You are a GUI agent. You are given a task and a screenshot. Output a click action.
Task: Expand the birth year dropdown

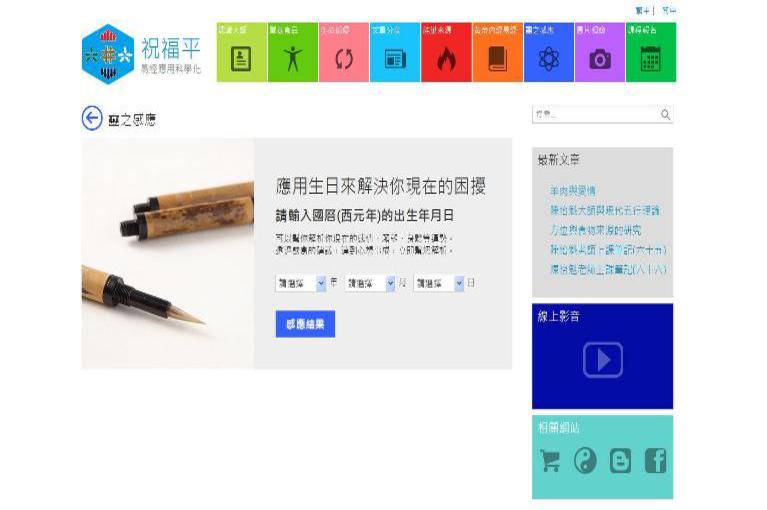[x=301, y=283]
